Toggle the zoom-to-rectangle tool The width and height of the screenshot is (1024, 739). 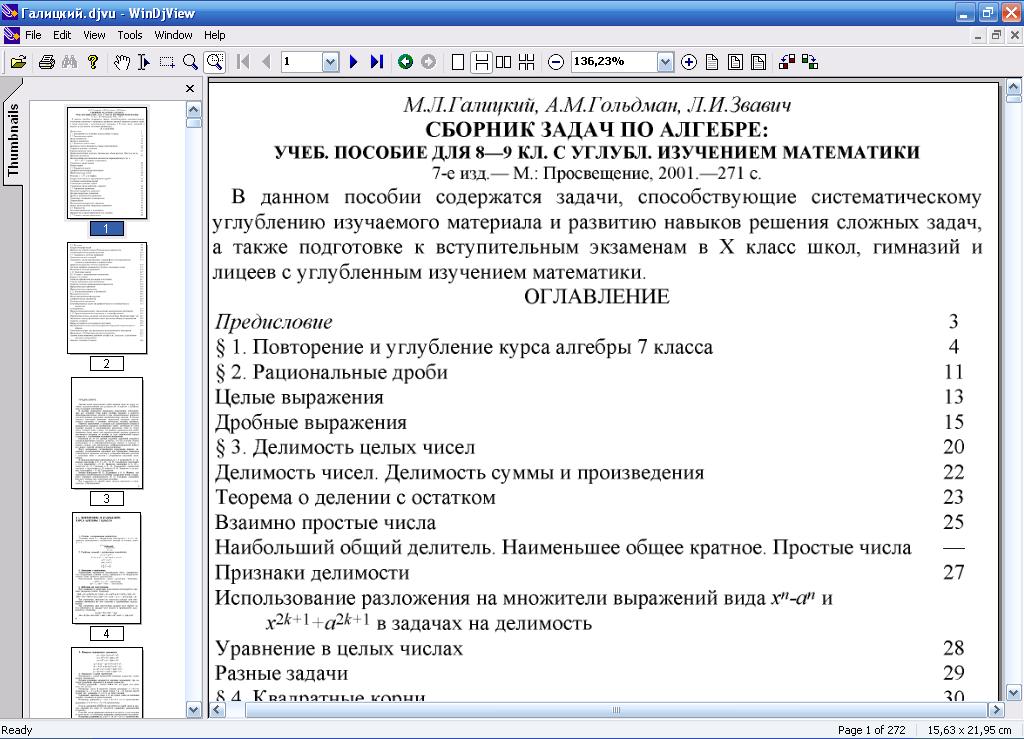click(214, 62)
